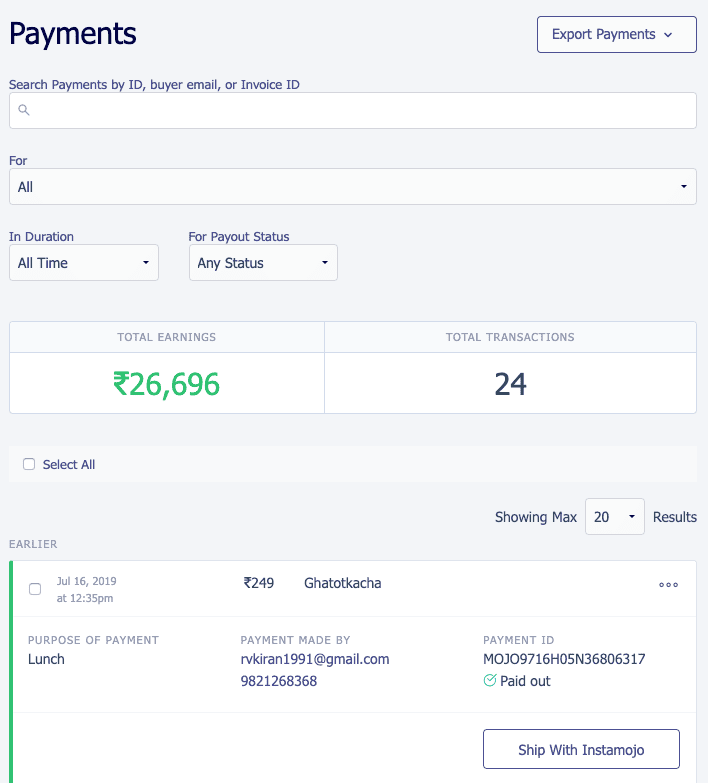Change the Showing Max 20 results dropdown
This screenshot has width=708, height=783.
tap(615, 517)
